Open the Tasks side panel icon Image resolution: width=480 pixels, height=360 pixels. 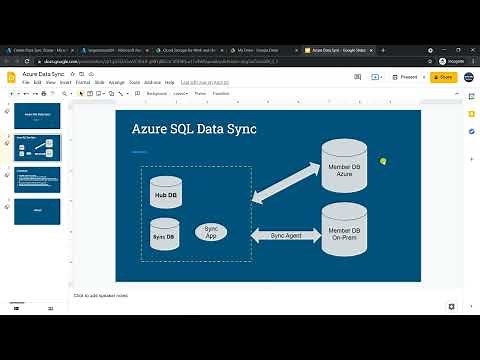pos(472,131)
